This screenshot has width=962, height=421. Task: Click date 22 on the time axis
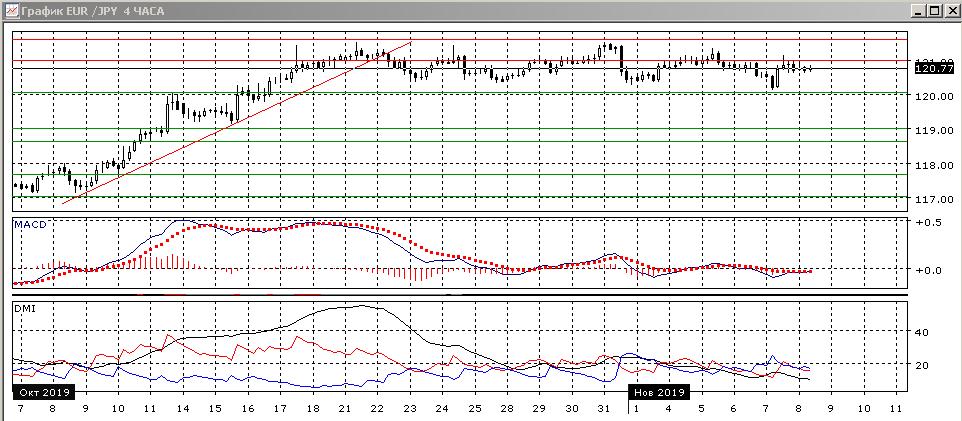tap(375, 410)
